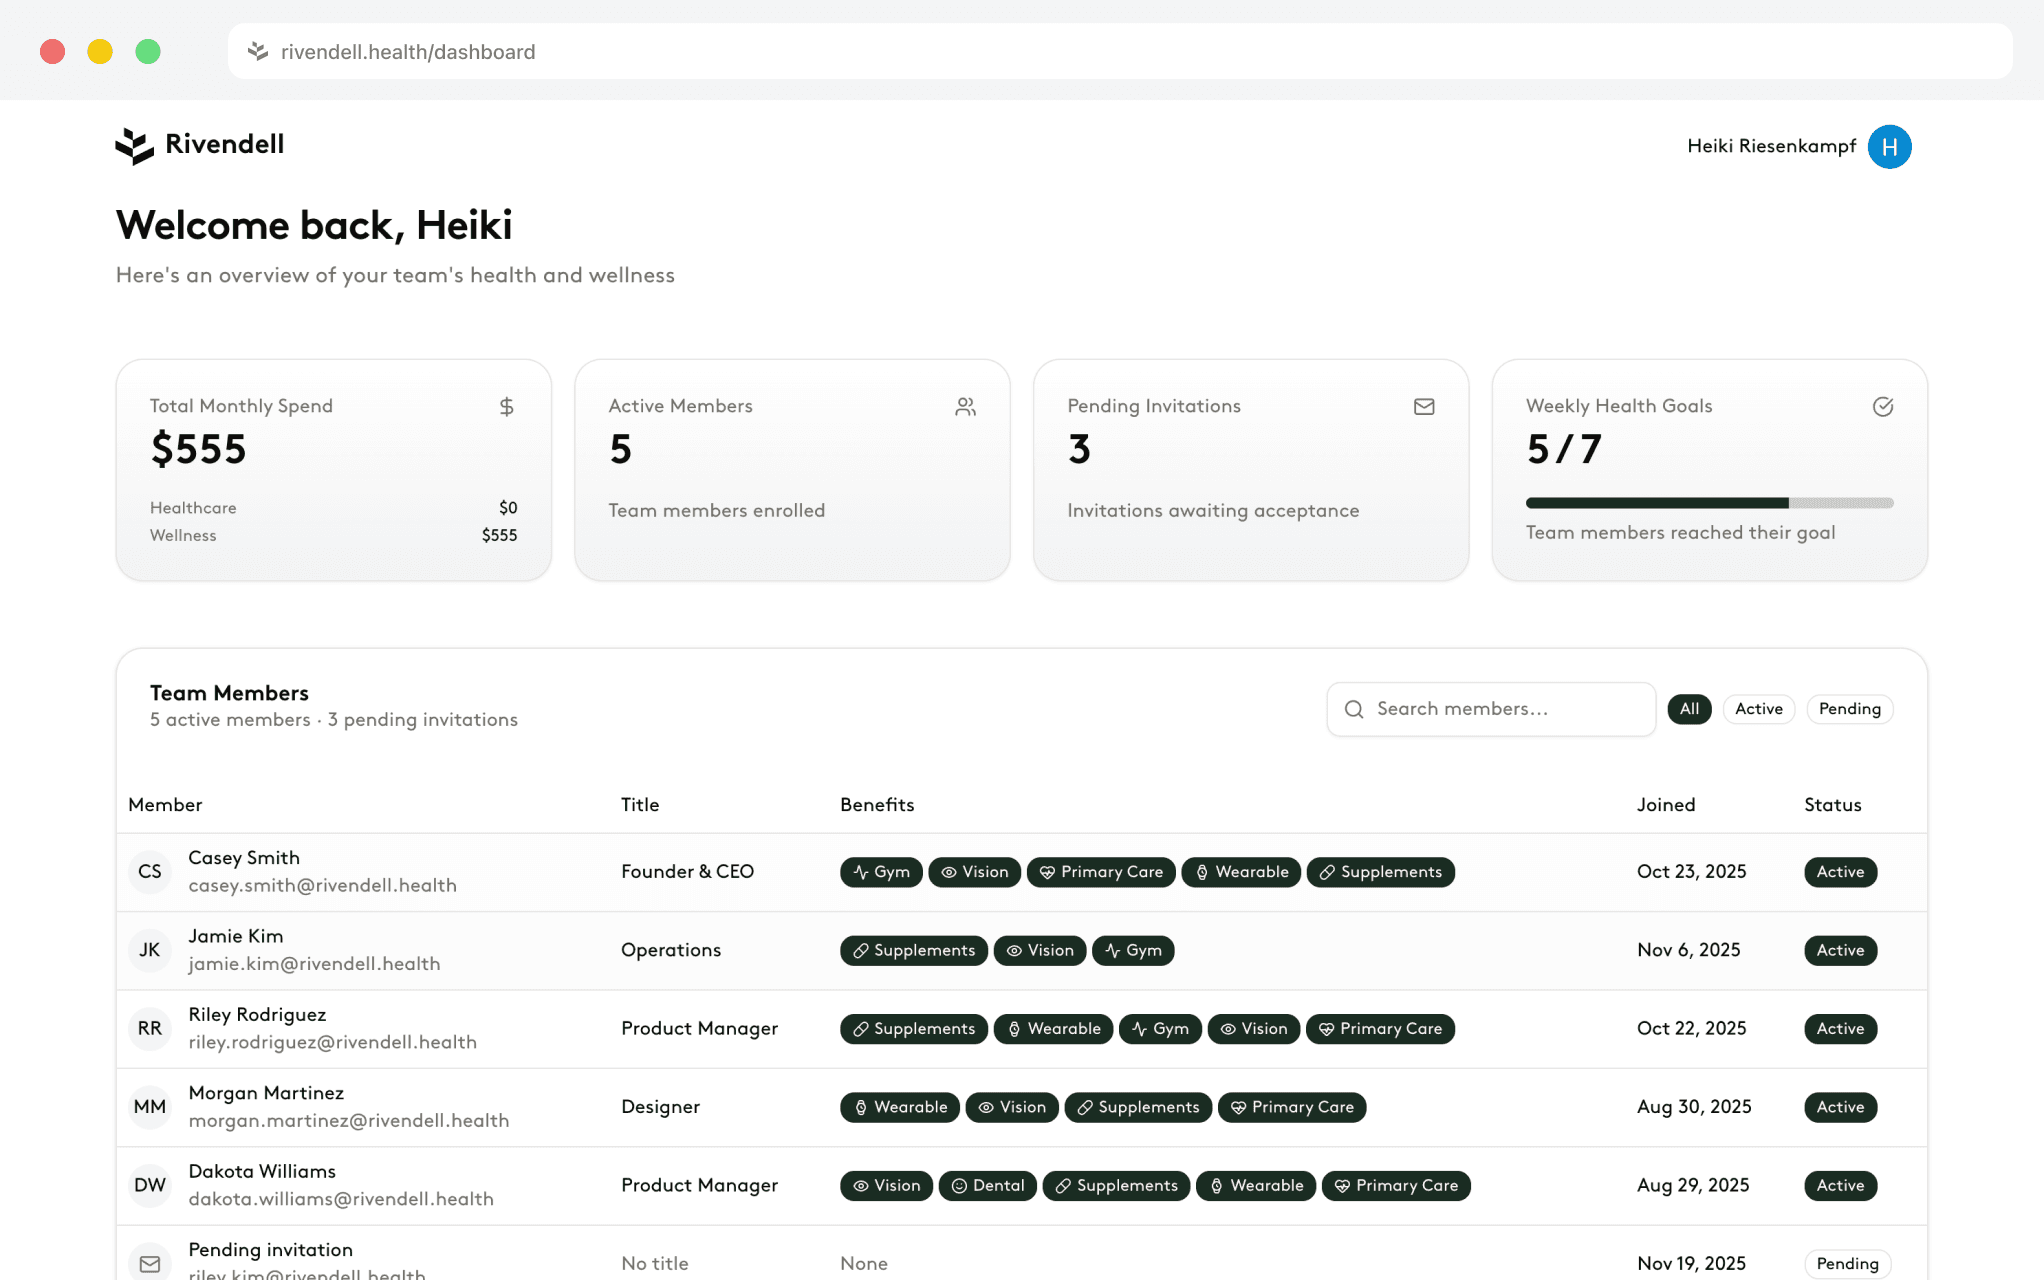Enable the Pending members filter

pos(1849,709)
